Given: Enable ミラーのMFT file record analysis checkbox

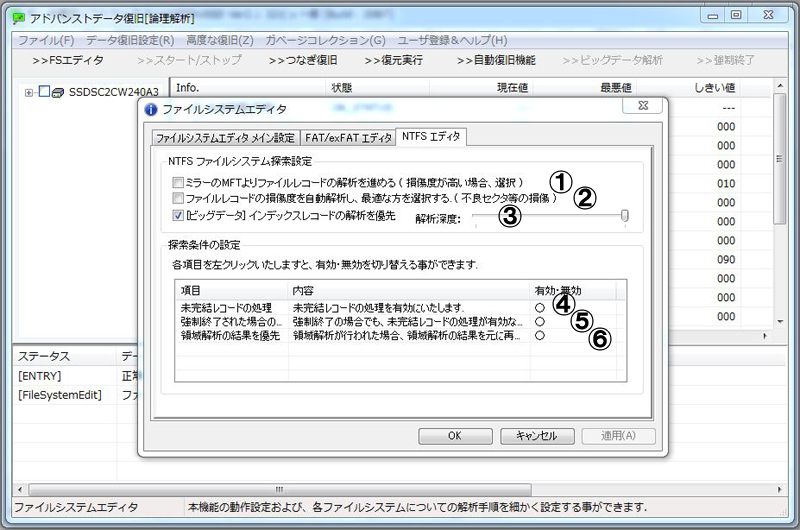Looking at the screenshot, I should click(x=178, y=183).
